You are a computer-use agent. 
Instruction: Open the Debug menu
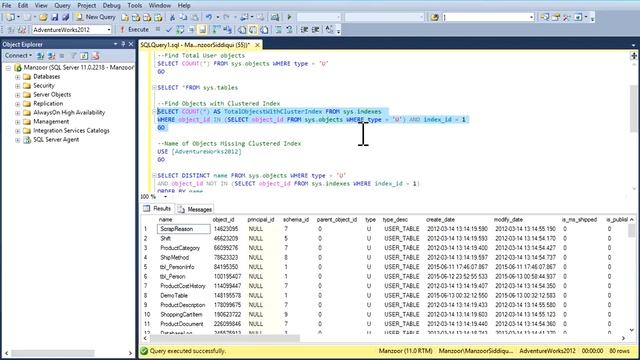[111, 6]
